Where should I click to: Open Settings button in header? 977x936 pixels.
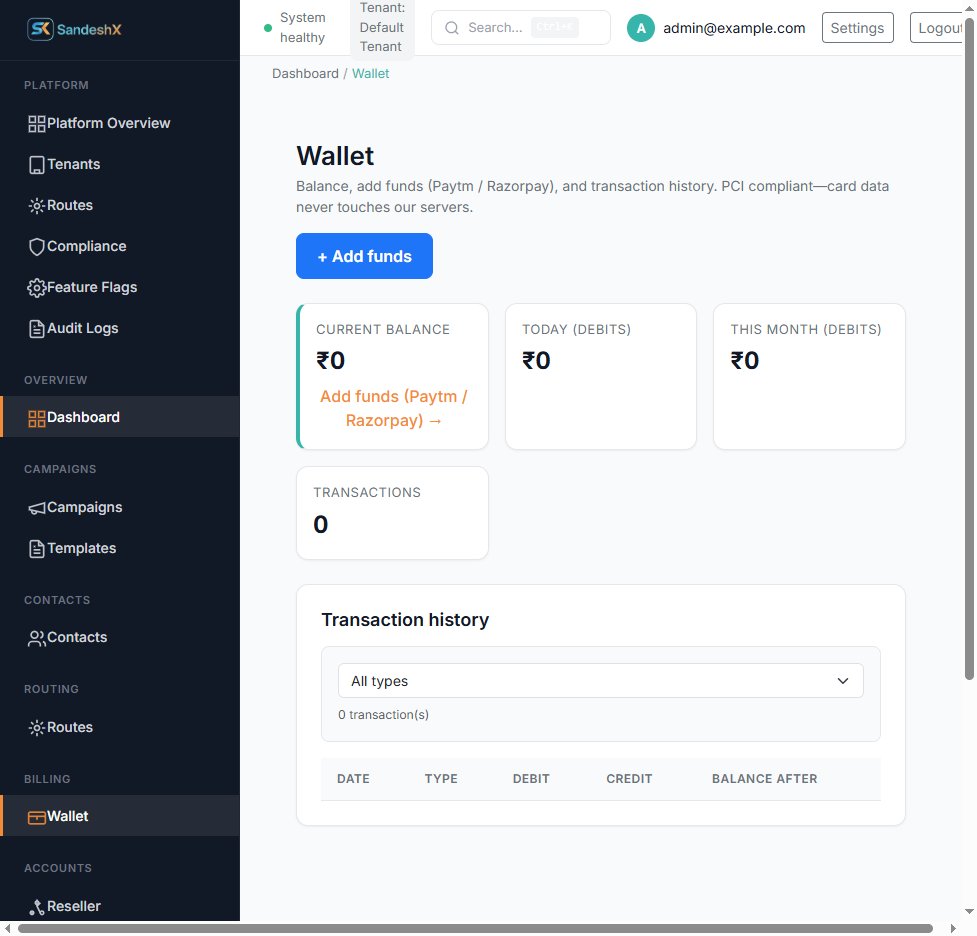click(857, 28)
